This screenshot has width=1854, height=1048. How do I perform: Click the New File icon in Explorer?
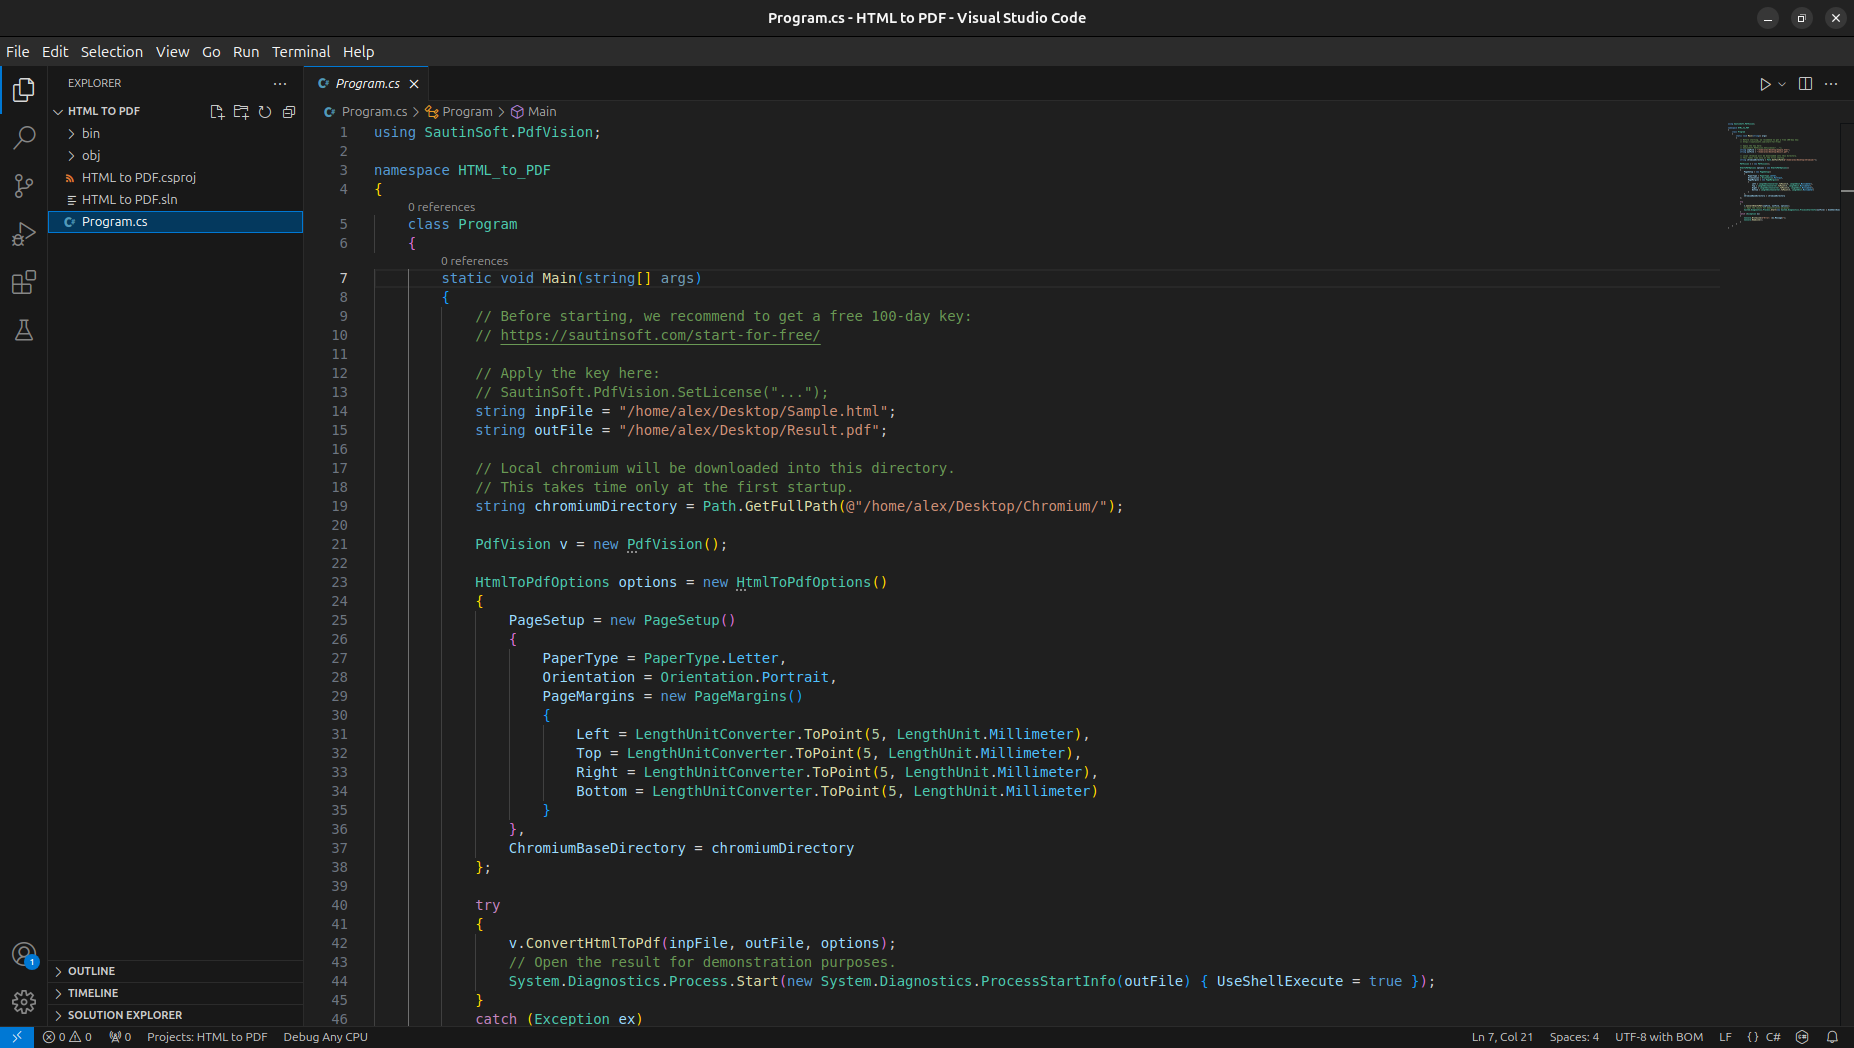coord(217,112)
